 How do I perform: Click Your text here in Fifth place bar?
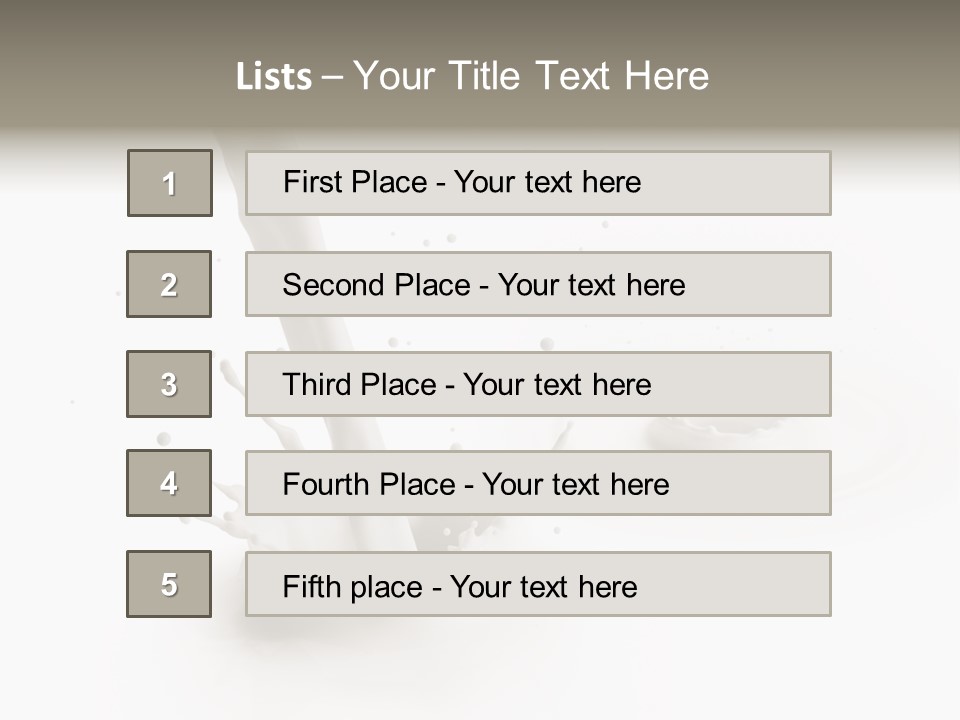(543, 586)
